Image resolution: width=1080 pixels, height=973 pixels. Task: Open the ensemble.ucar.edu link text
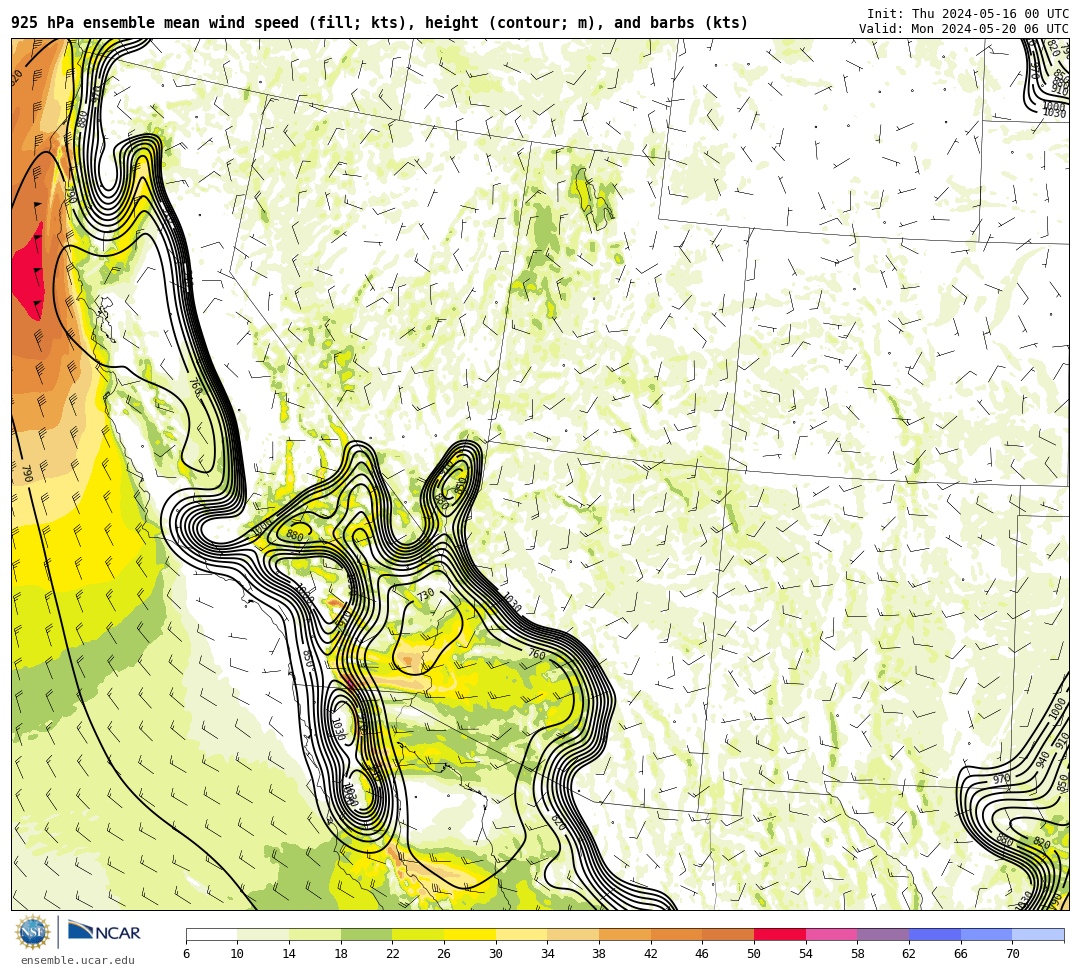pos(77,960)
